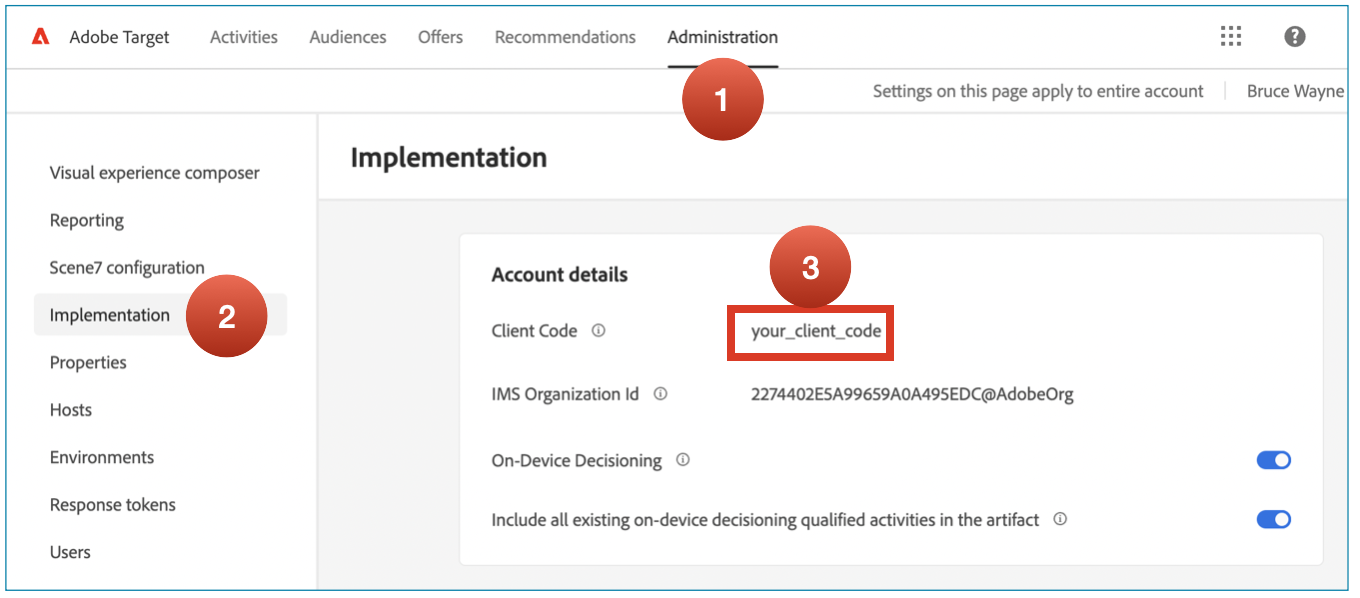The width and height of the screenshot is (1360, 598).
Task: Disable the On-Device Decisioning toggle
Action: 1274,460
